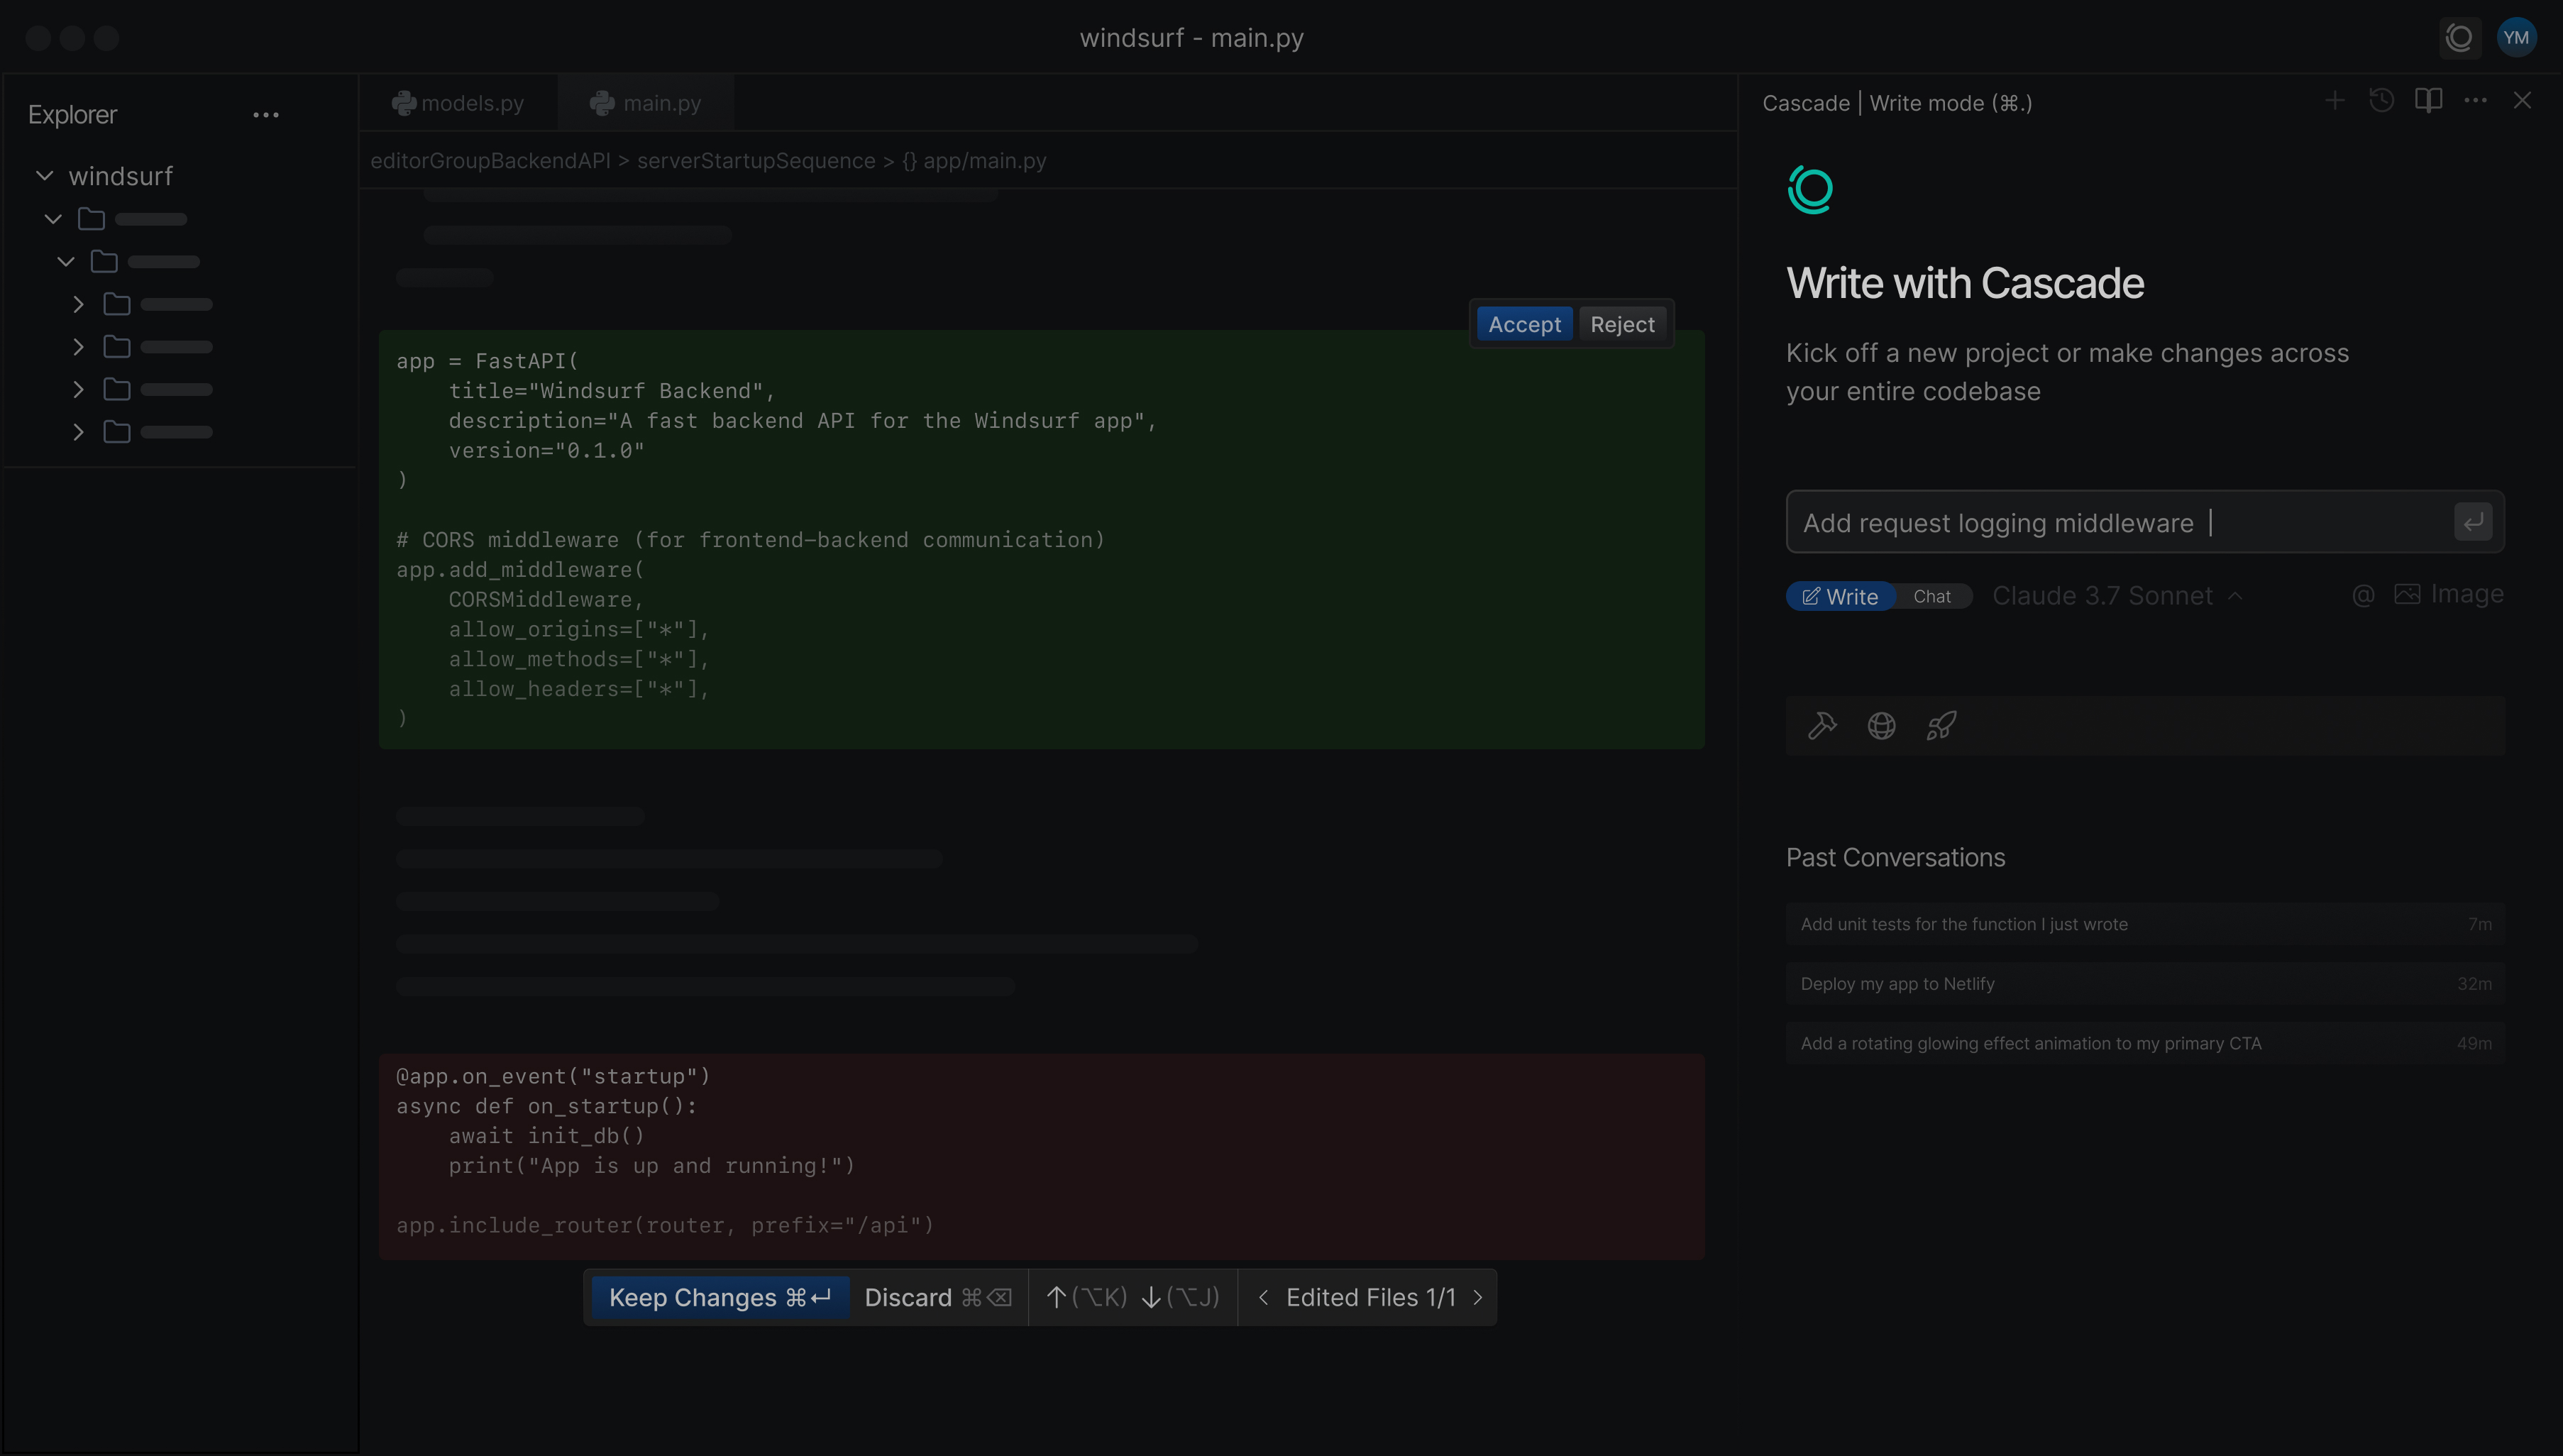Accept the suggested code change
2563x1456 pixels.
click(x=1523, y=323)
